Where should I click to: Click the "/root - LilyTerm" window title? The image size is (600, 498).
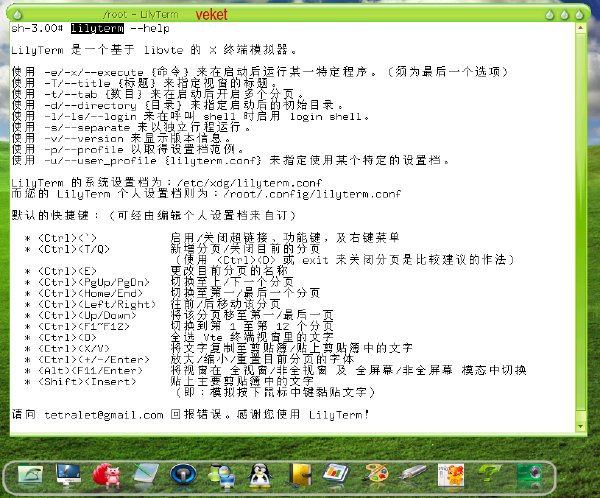click(x=140, y=15)
